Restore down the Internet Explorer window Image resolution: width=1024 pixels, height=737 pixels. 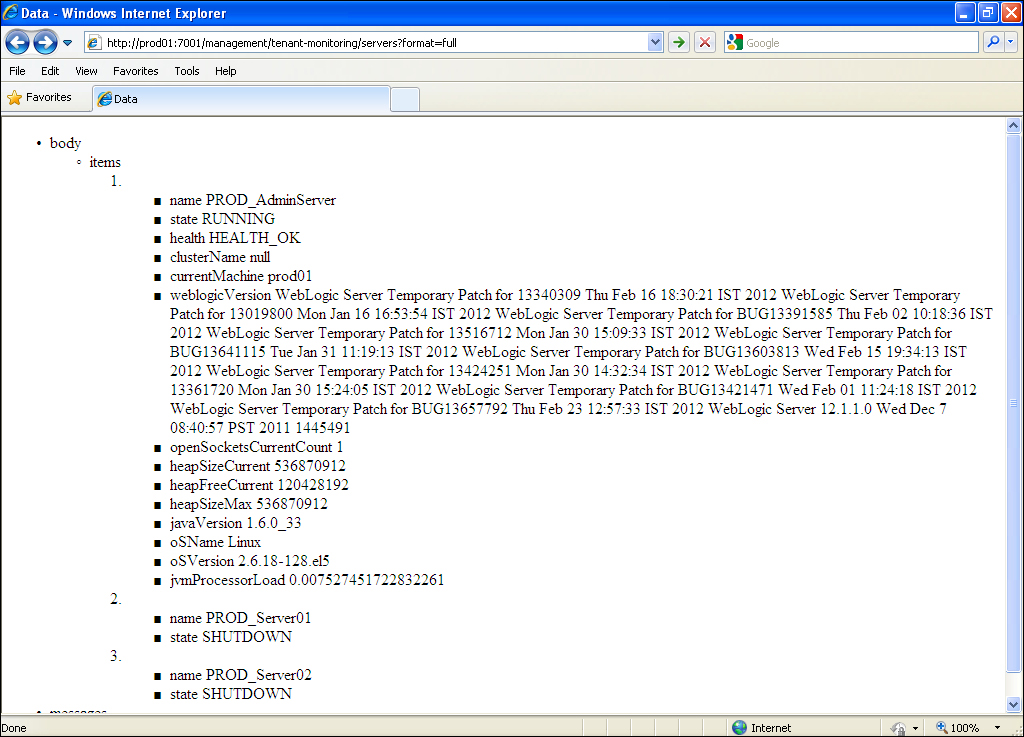pyautogui.click(x=987, y=12)
